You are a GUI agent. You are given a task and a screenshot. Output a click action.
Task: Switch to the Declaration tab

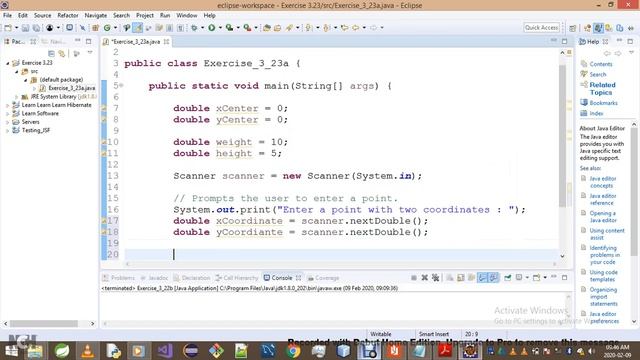[x=192, y=278]
